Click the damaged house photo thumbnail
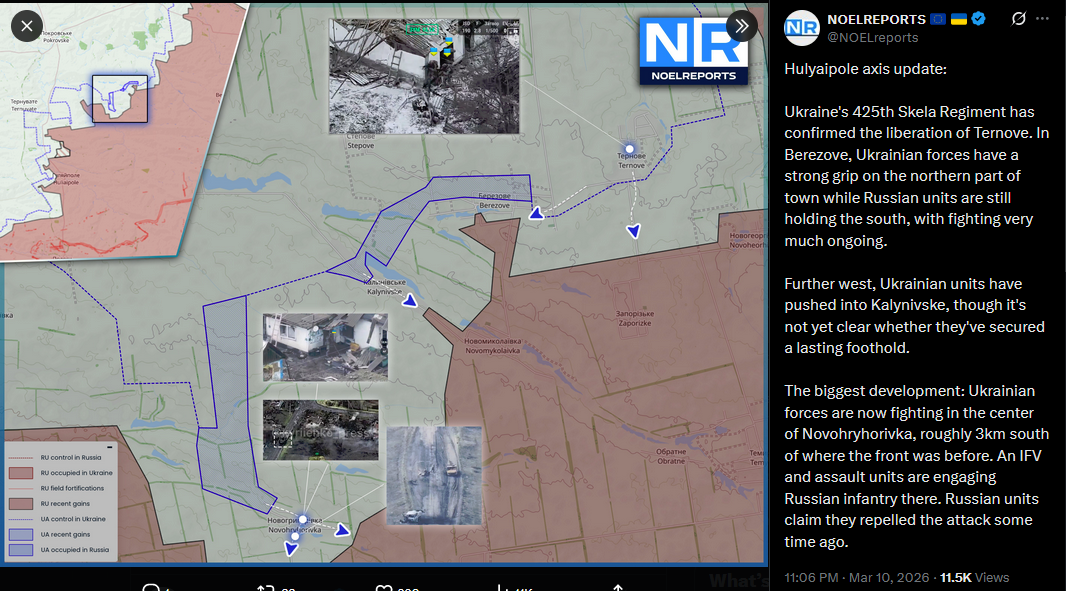Image resolution: width=1066 pixels, height=591 pixels. pos(325,347)
